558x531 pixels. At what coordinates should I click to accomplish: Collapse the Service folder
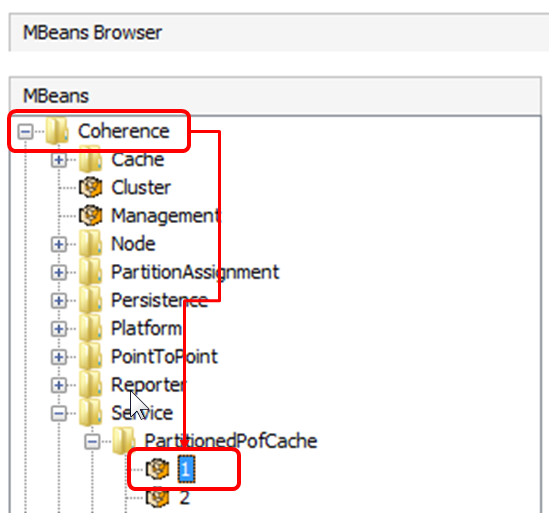pyautogui.click(x=59, y=413)
